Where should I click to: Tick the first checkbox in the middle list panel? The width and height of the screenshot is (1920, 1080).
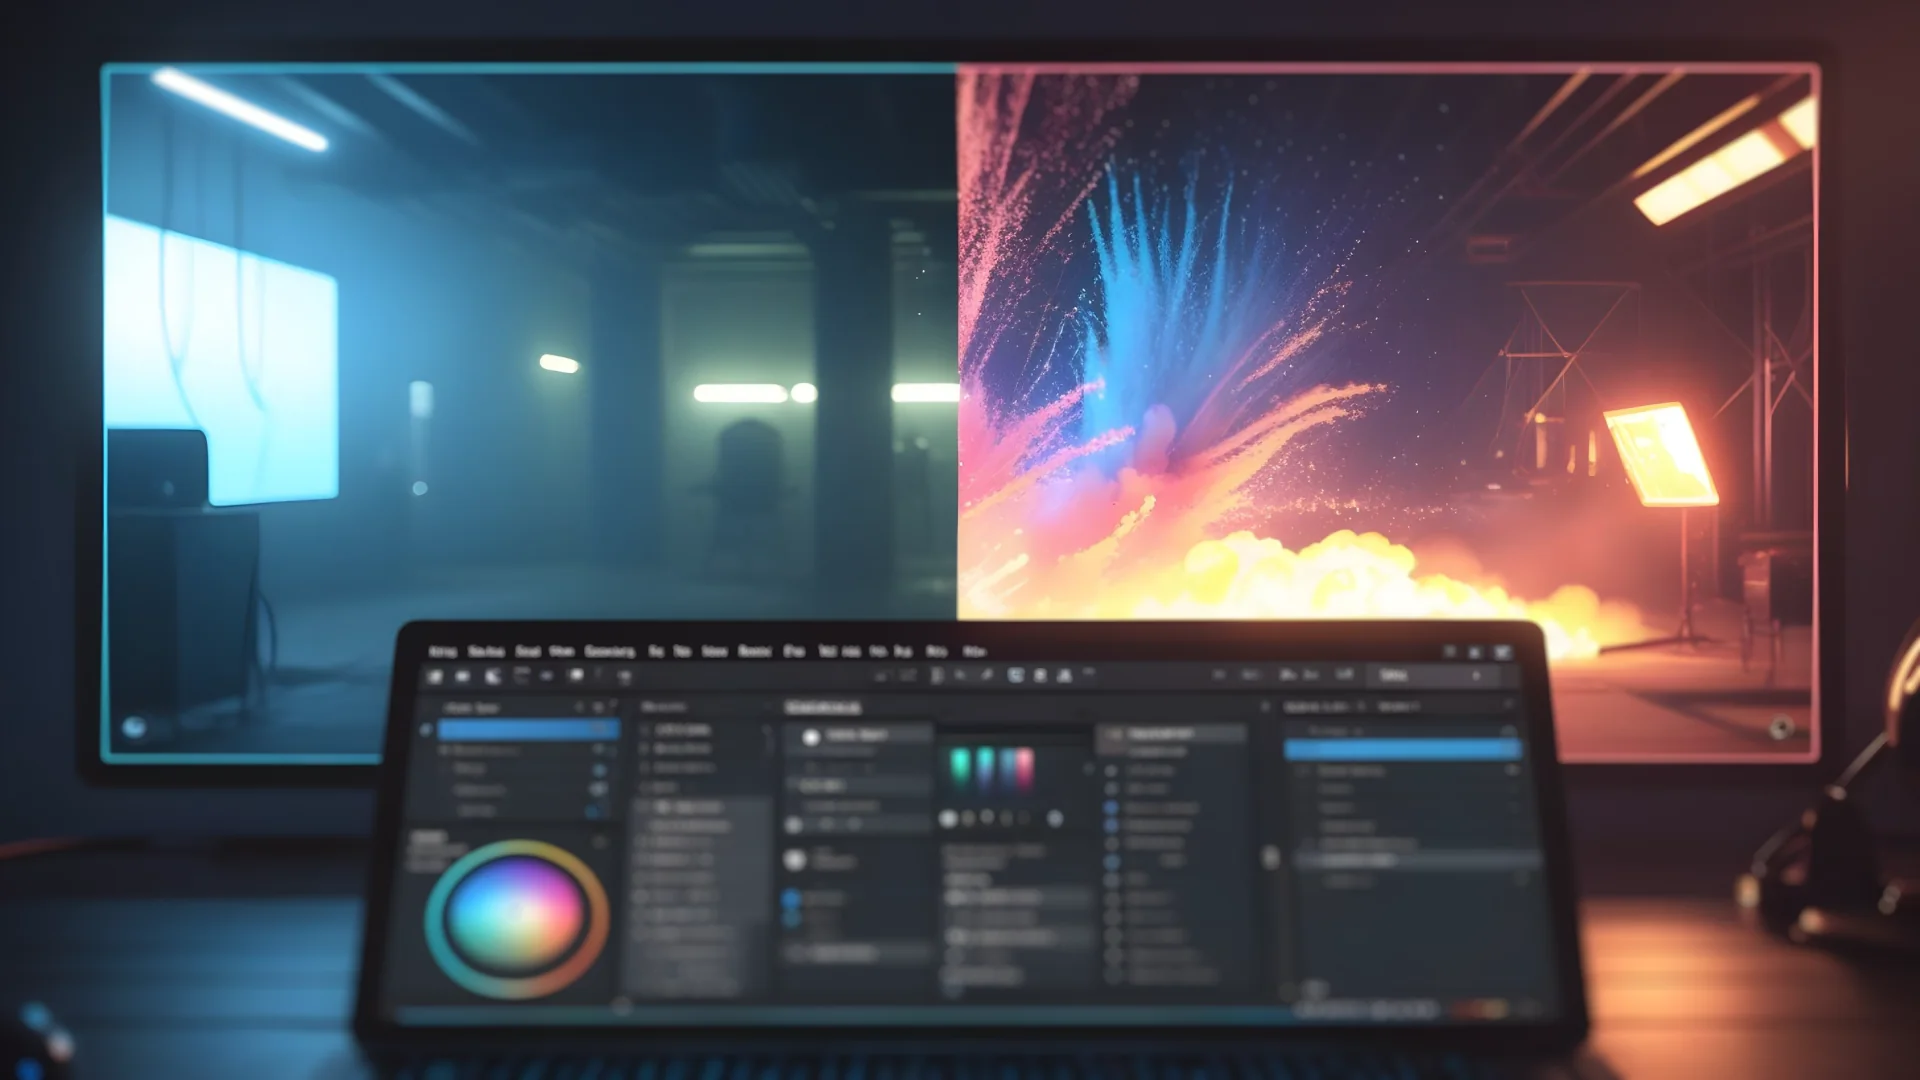[x=645, y=730]
